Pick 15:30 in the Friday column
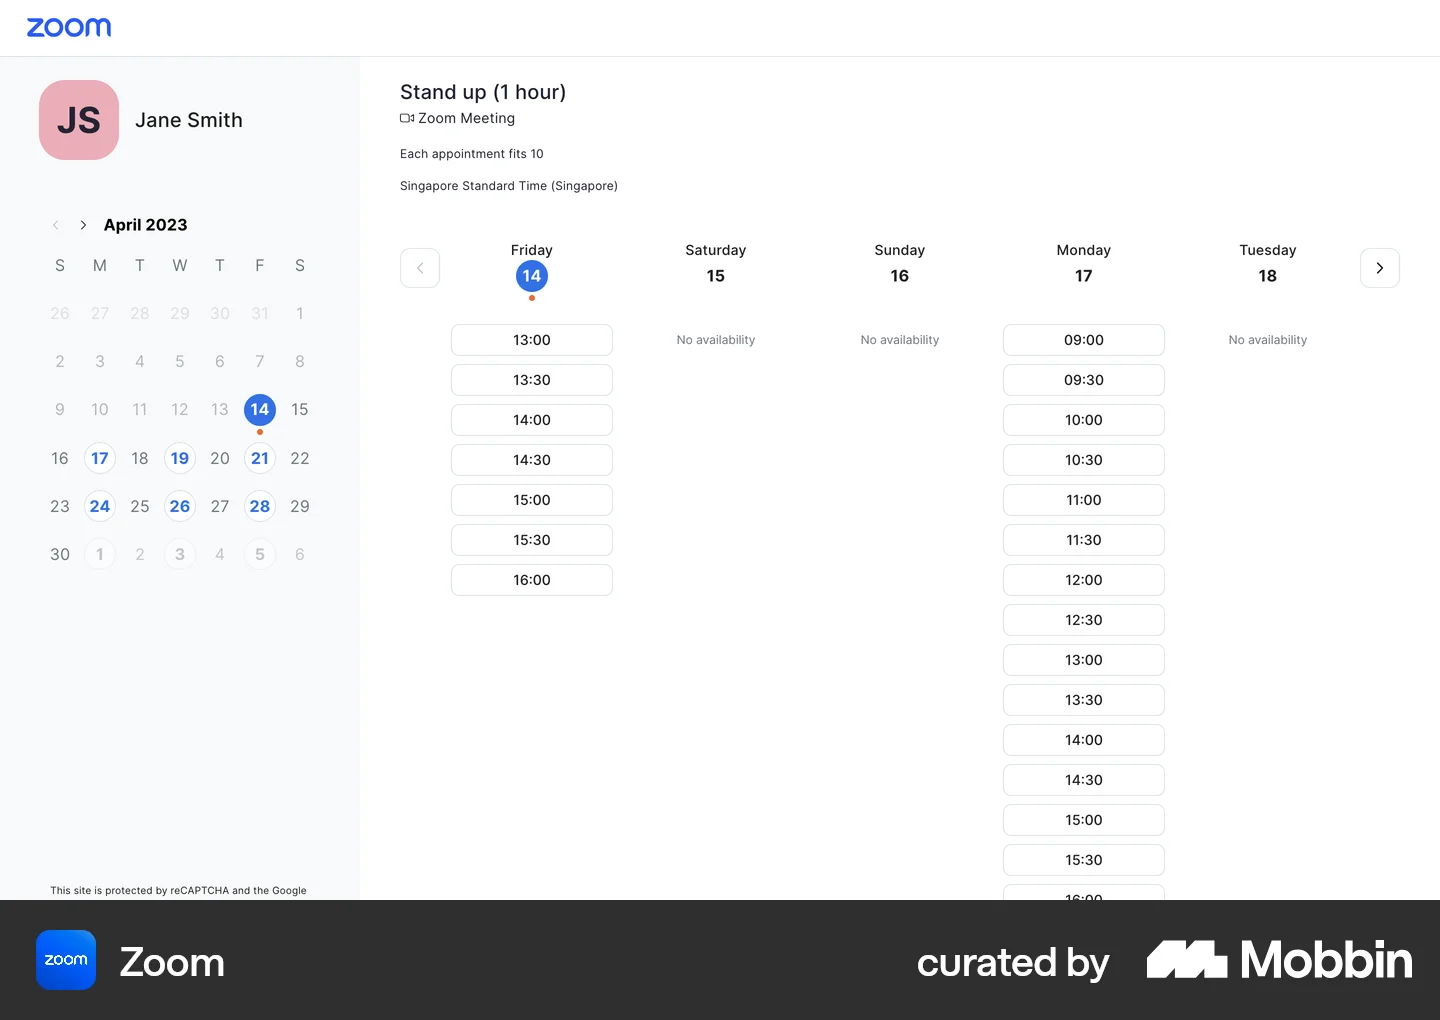This screenshot has width=1440, height=1020. click(x=532, y=540)
